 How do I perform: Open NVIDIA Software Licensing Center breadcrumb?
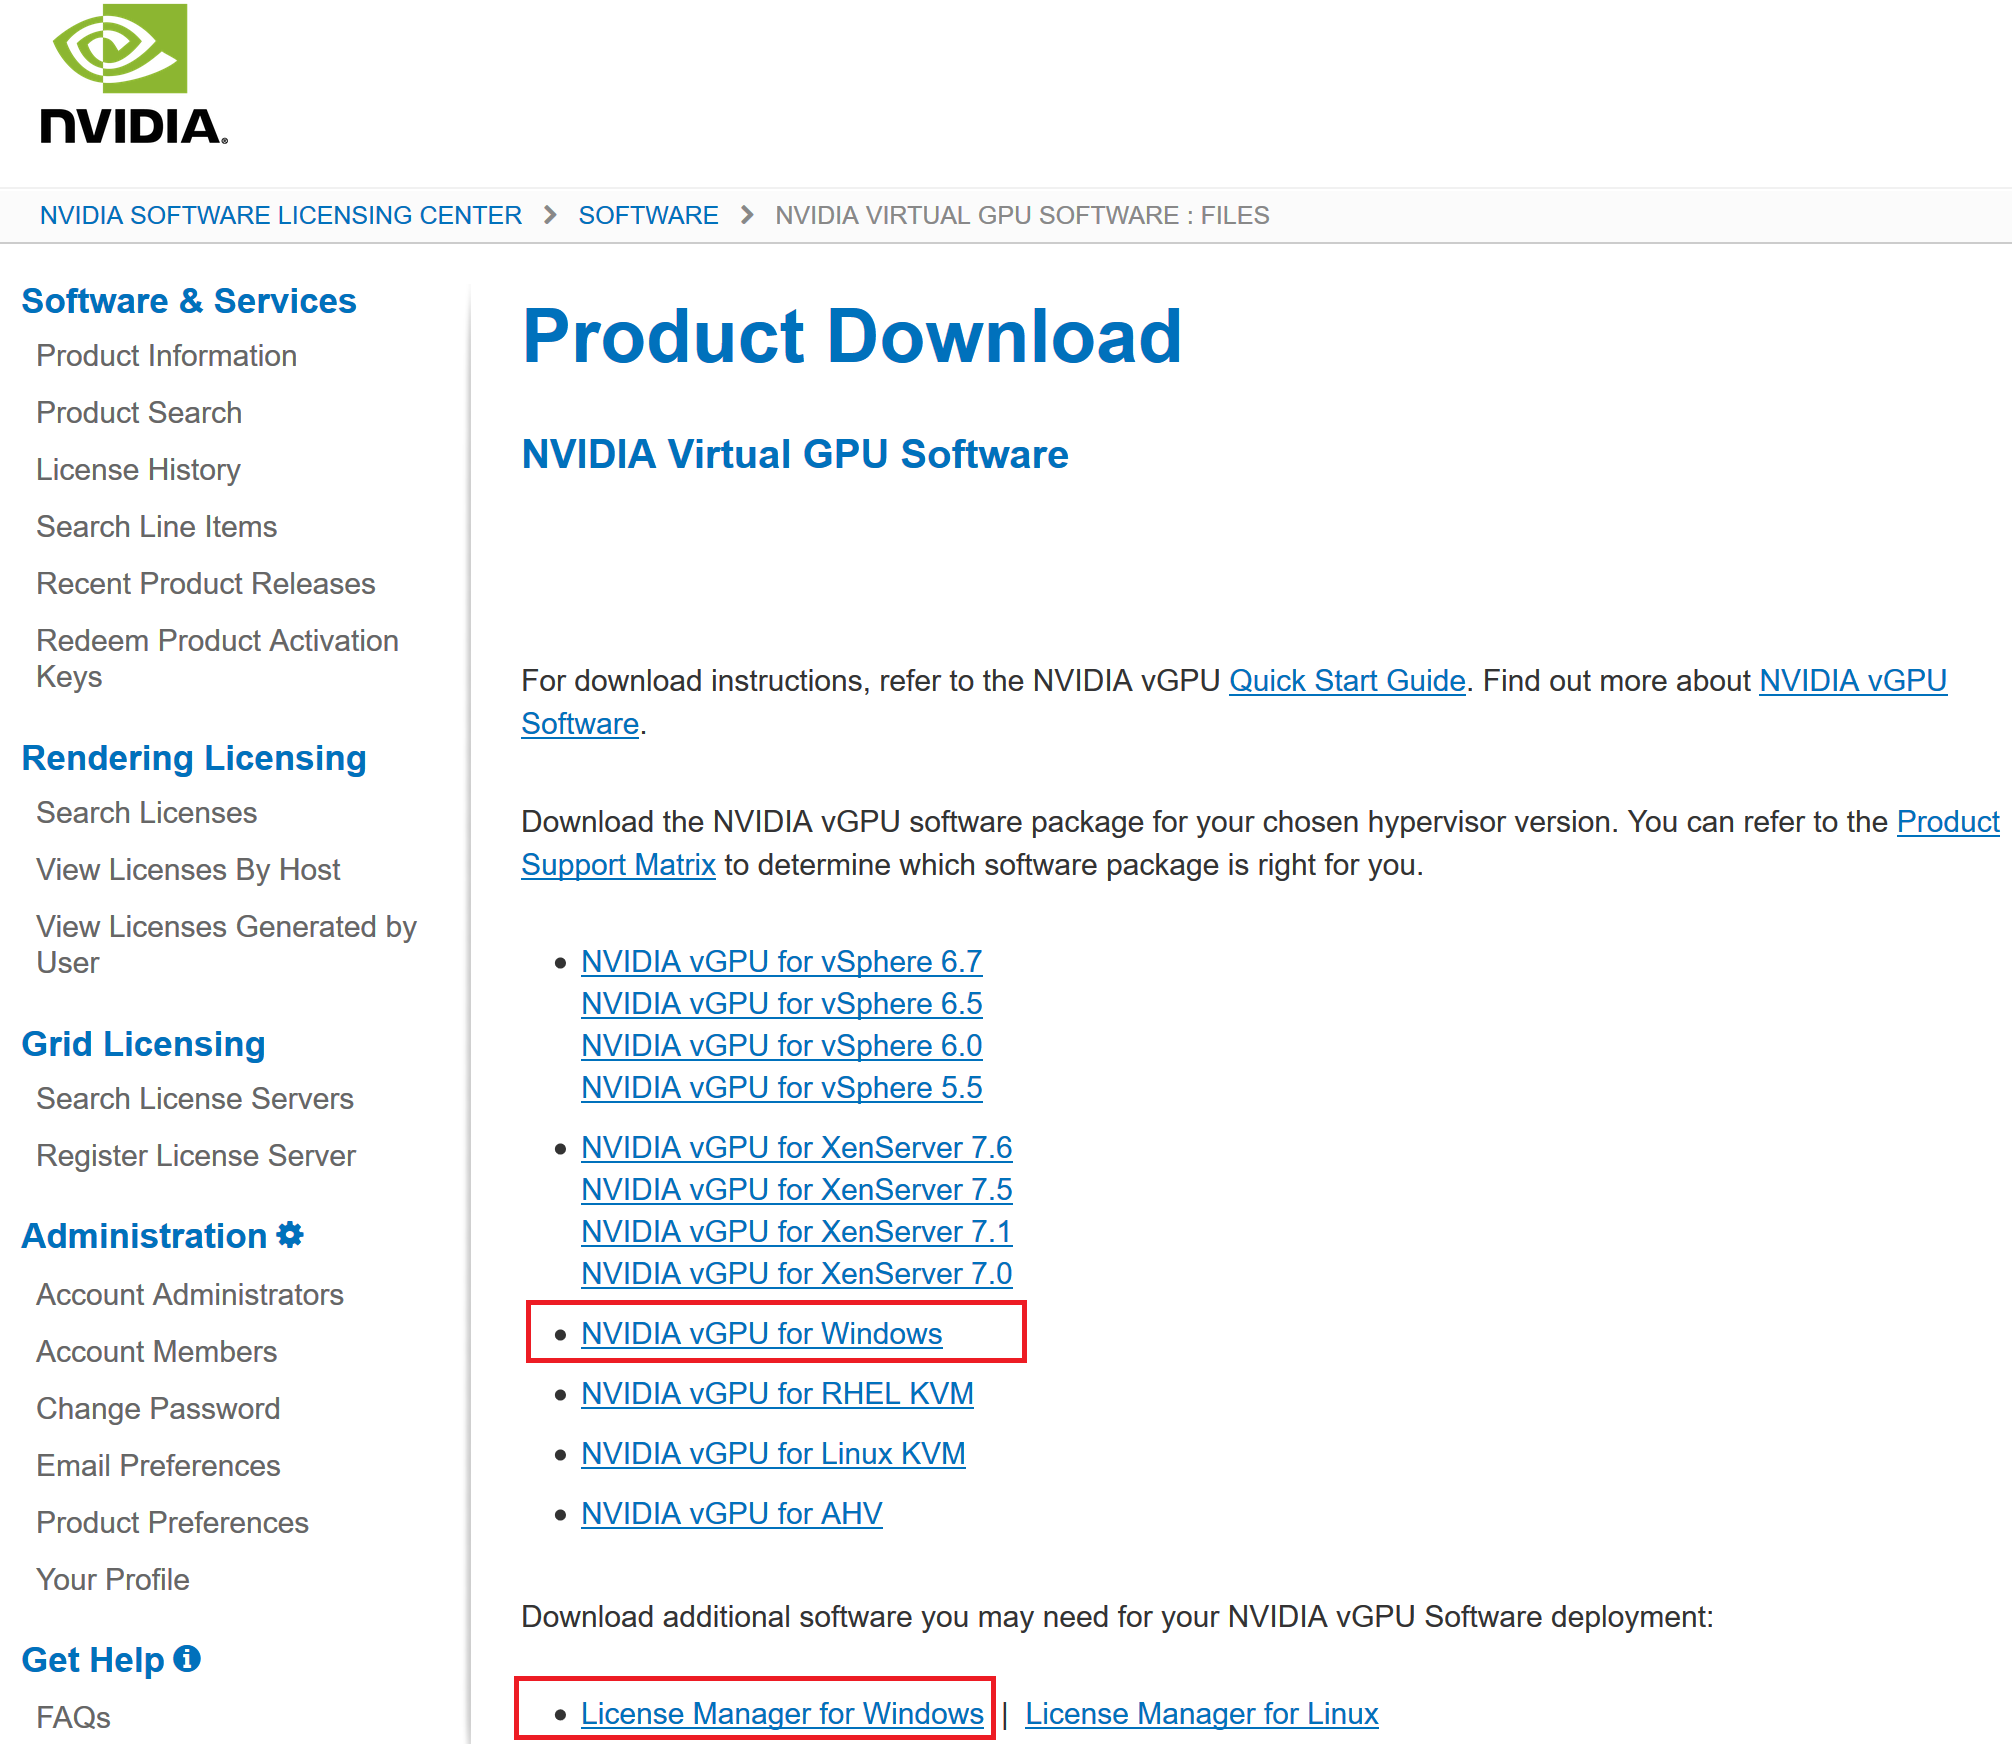tap(280, 215)
